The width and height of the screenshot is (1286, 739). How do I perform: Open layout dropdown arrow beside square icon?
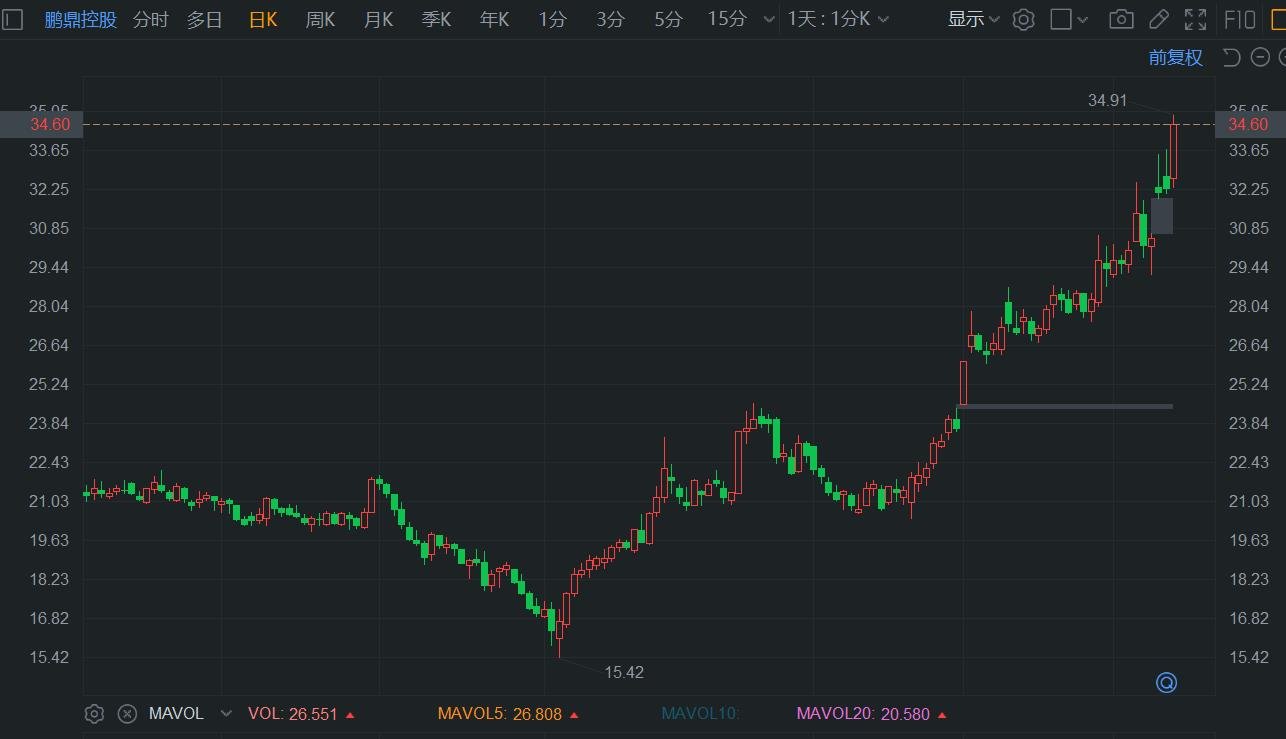click(x=1082, y=19)
